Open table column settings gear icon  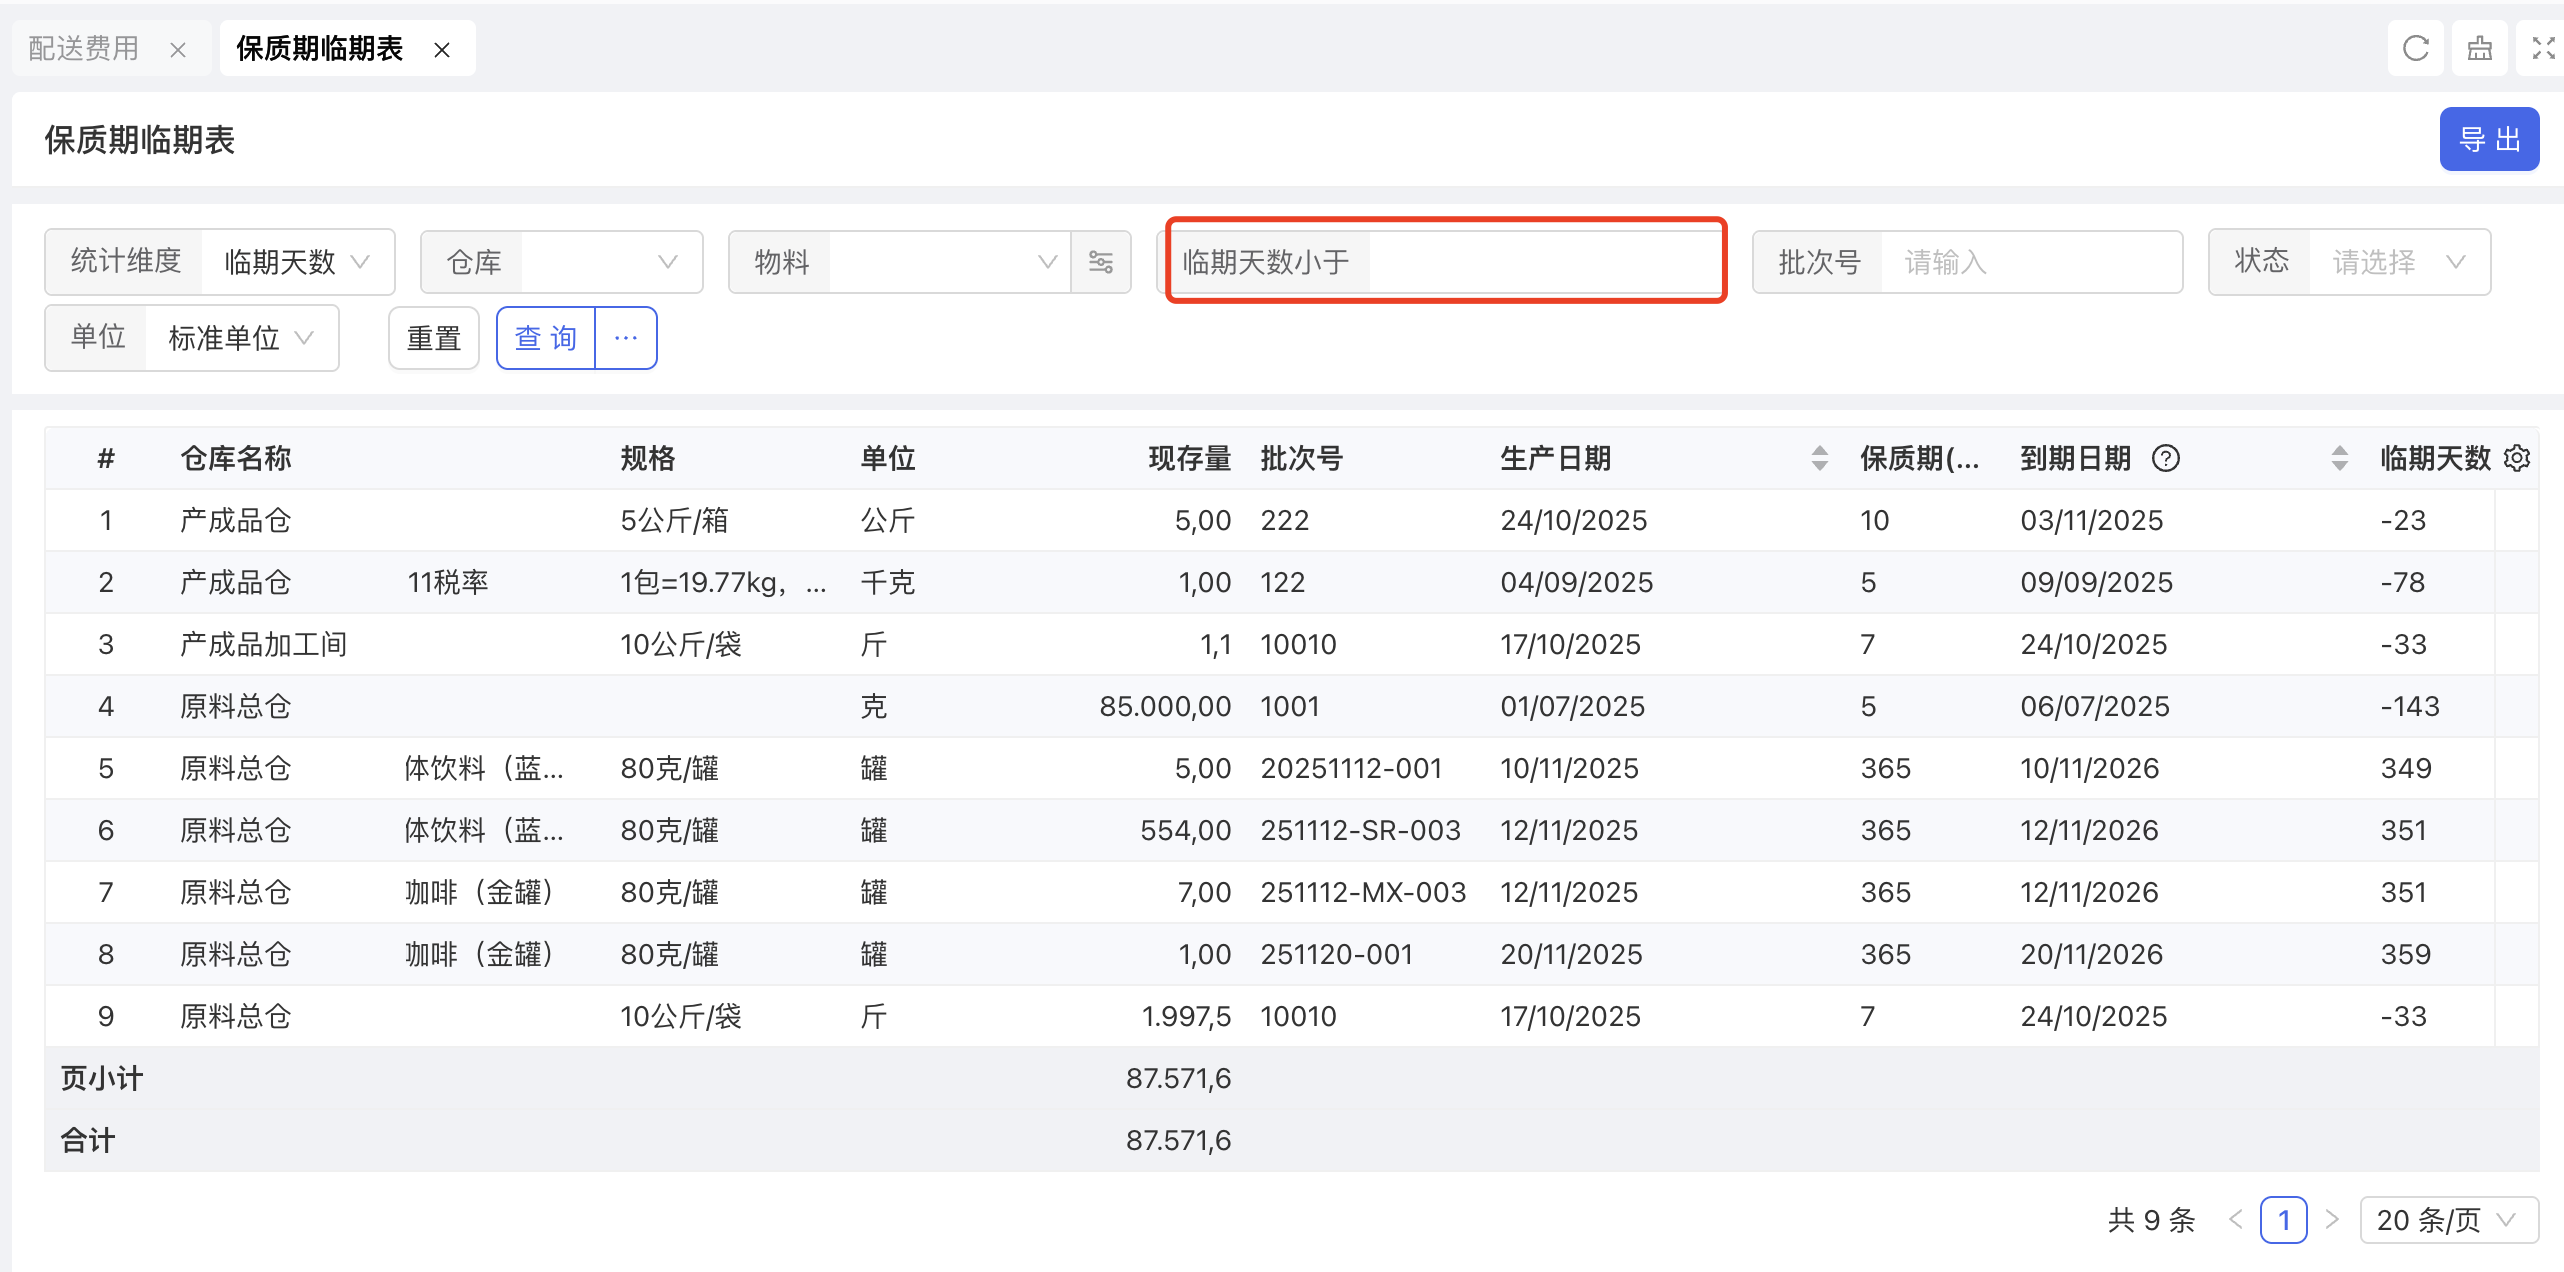click(2517, 458)
